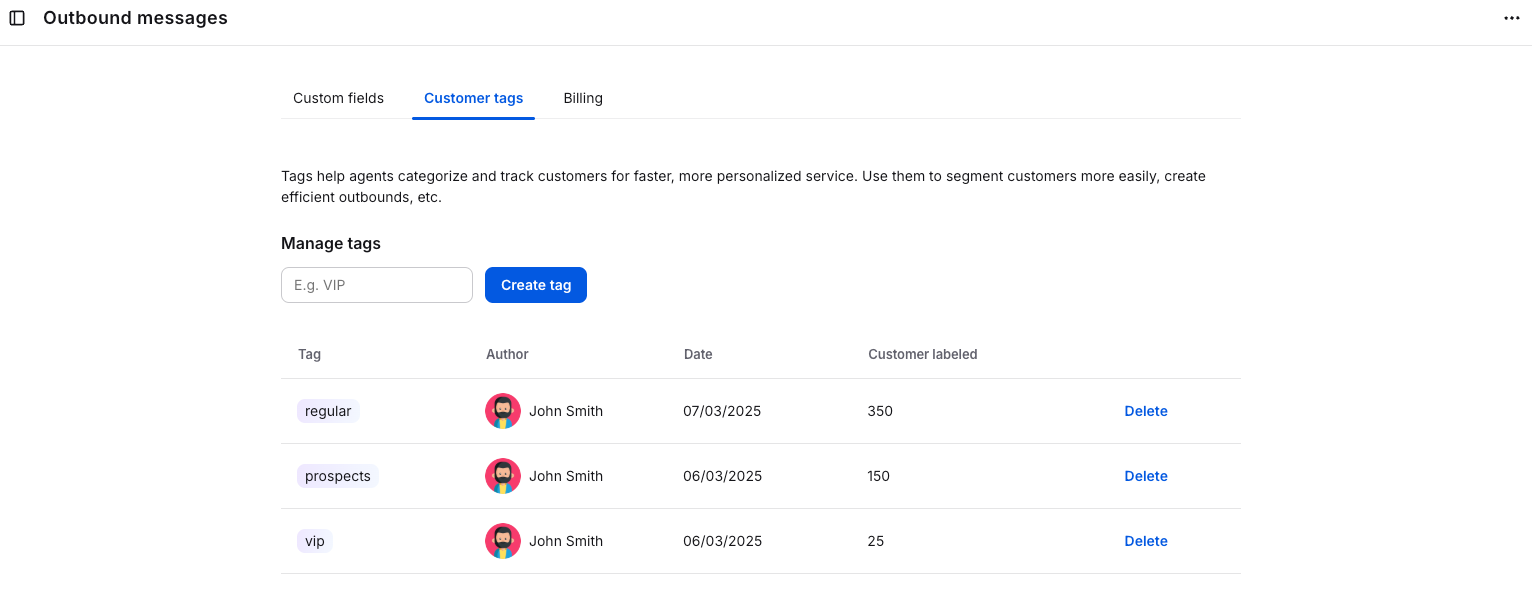This screenshot has width=1532, height=615.
Task: Delete the vip tag
Action: 1146,541
